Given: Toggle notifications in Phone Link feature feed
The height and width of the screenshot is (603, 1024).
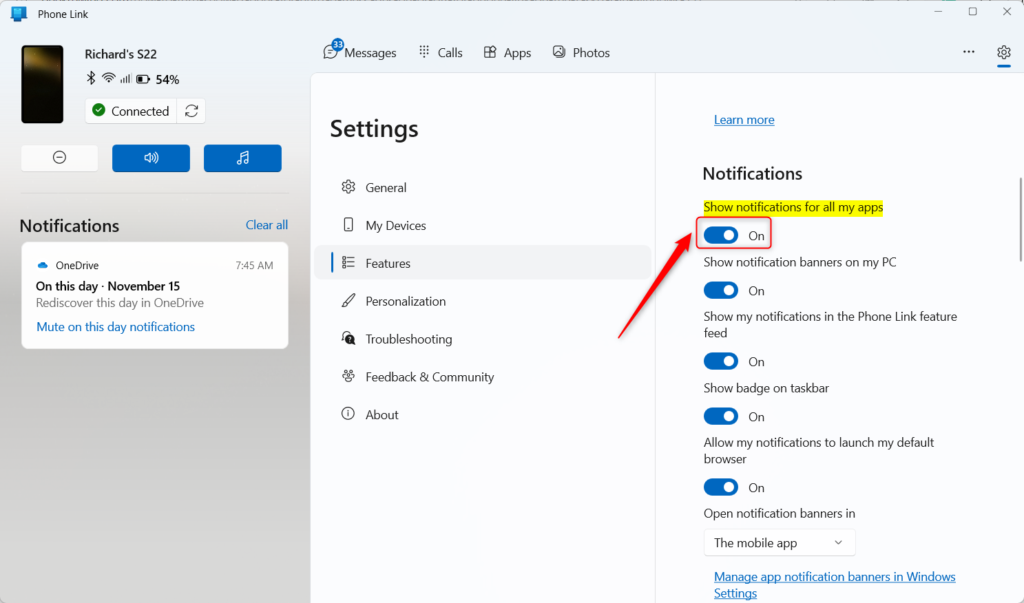Looking at the screenshot, I should pyautogui.click(x=721, y=361).
